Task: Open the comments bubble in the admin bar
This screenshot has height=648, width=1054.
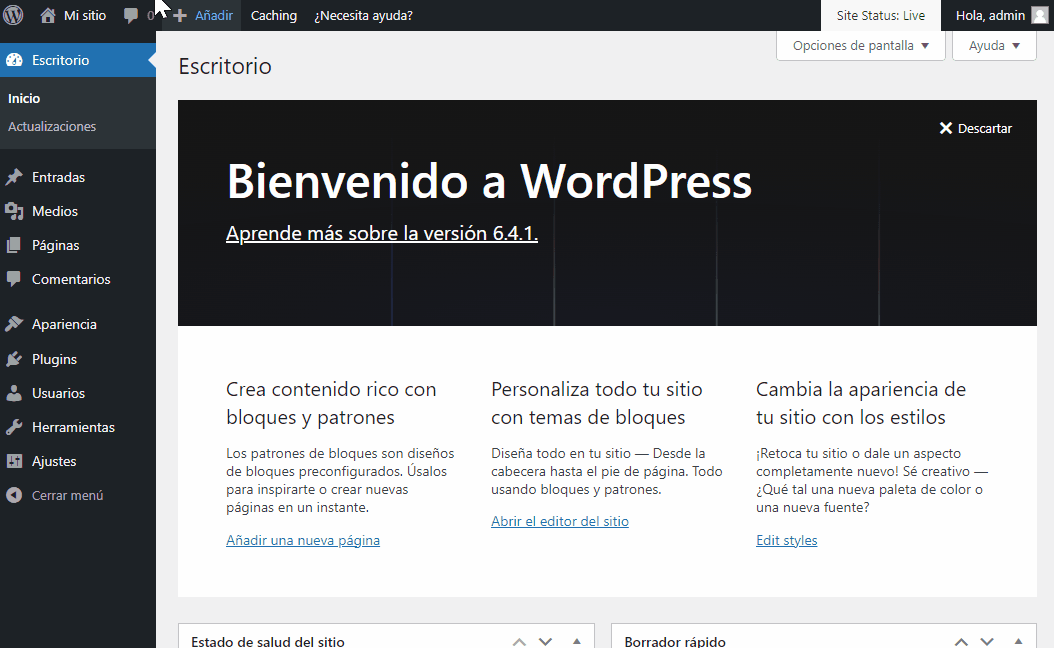Action: [131, 15]
